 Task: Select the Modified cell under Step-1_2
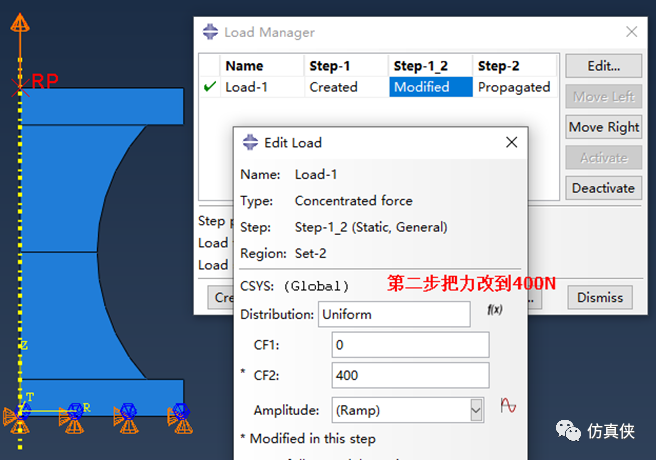pos(430,87)
